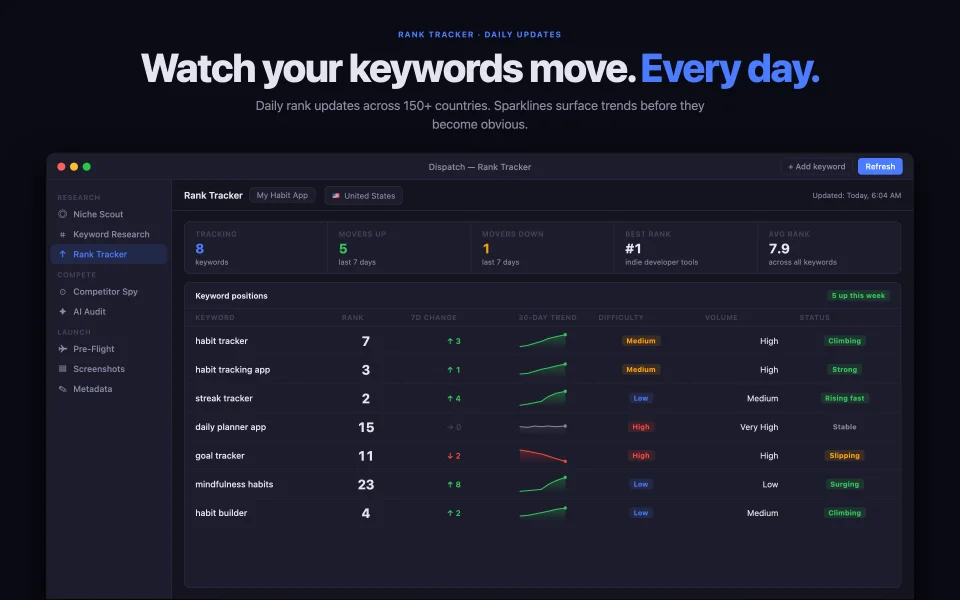Sort by Status column header
Screen dimensions: 960x600
814,318
